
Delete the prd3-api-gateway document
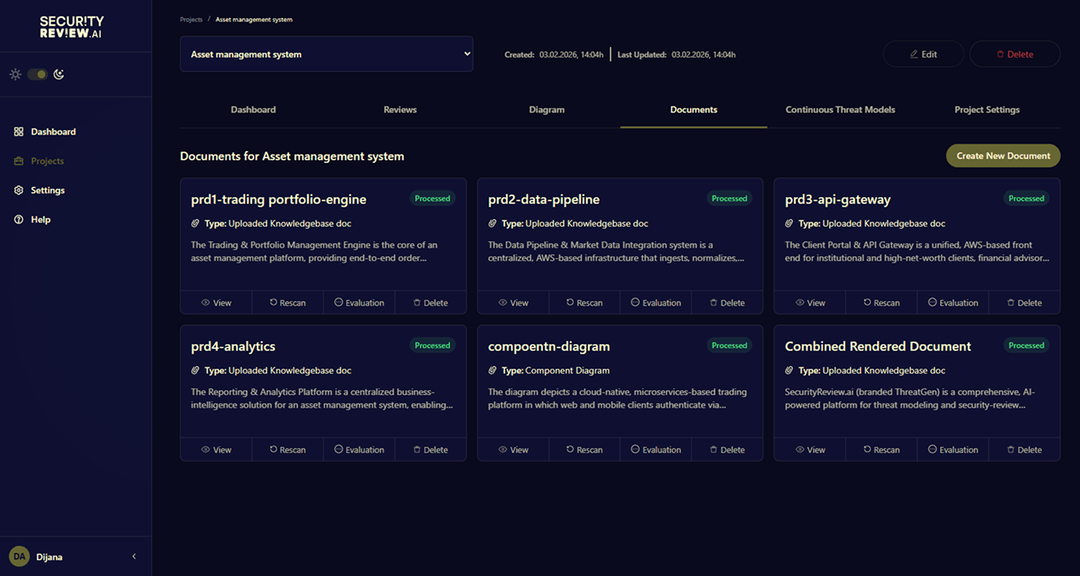[1024, 302]
